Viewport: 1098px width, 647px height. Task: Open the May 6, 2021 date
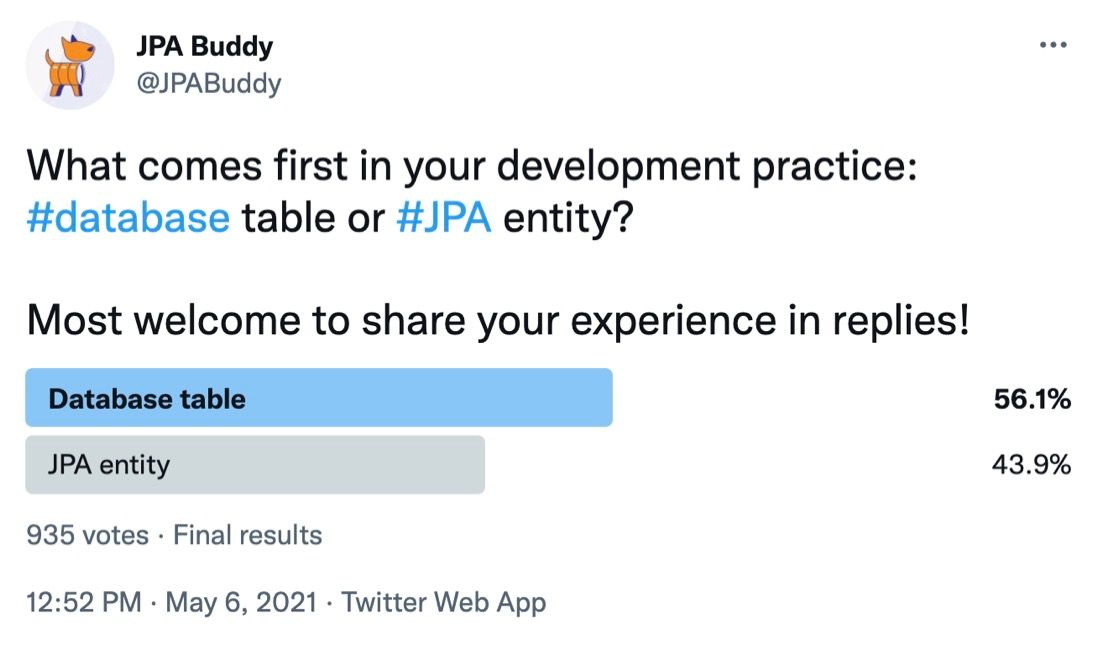(242, 602)
